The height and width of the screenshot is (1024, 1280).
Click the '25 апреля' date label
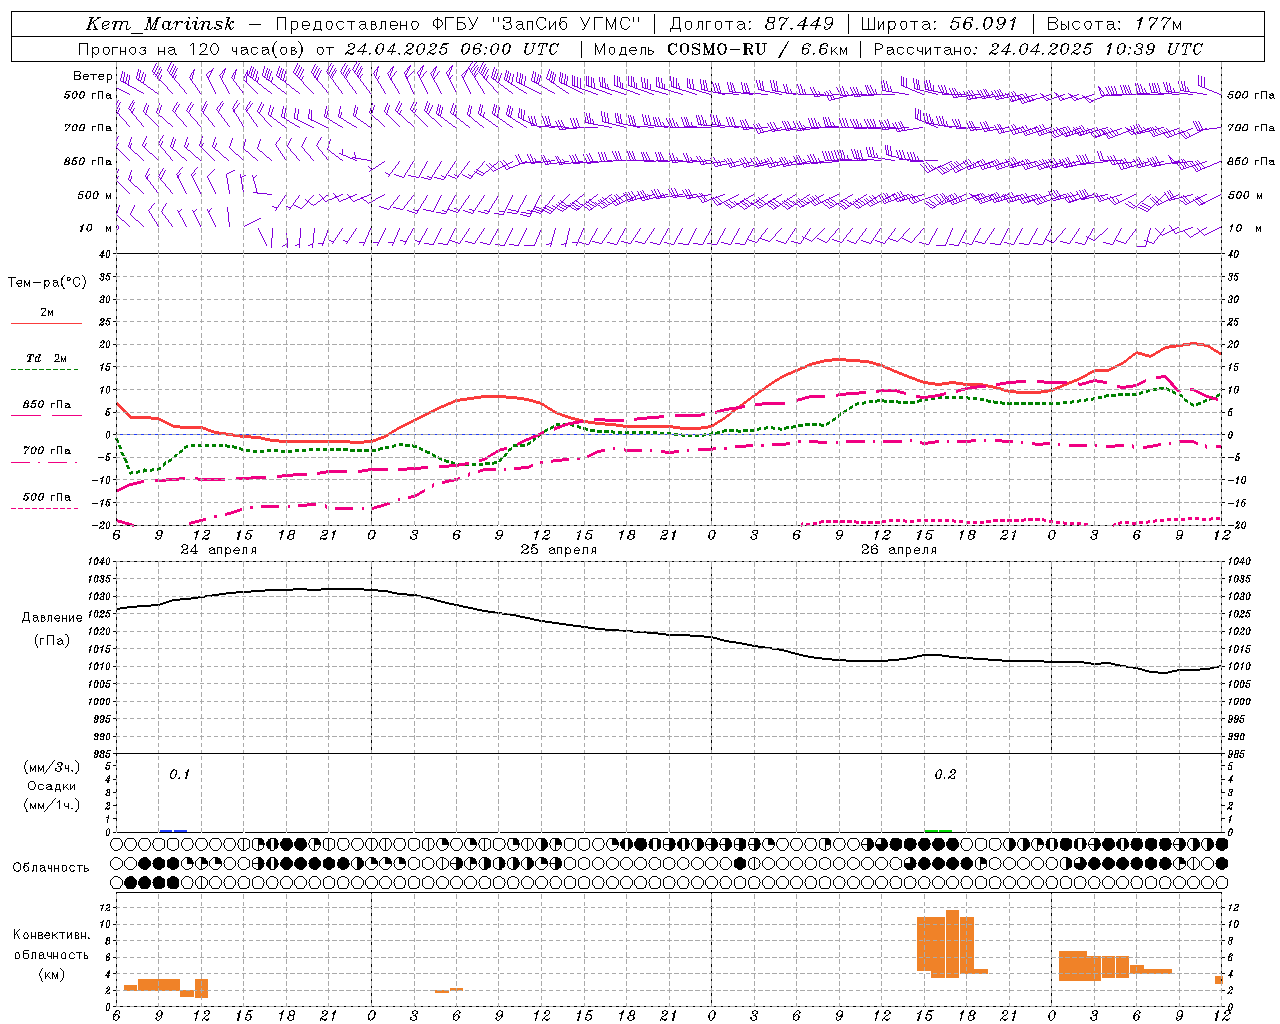[x=559, y=550]
